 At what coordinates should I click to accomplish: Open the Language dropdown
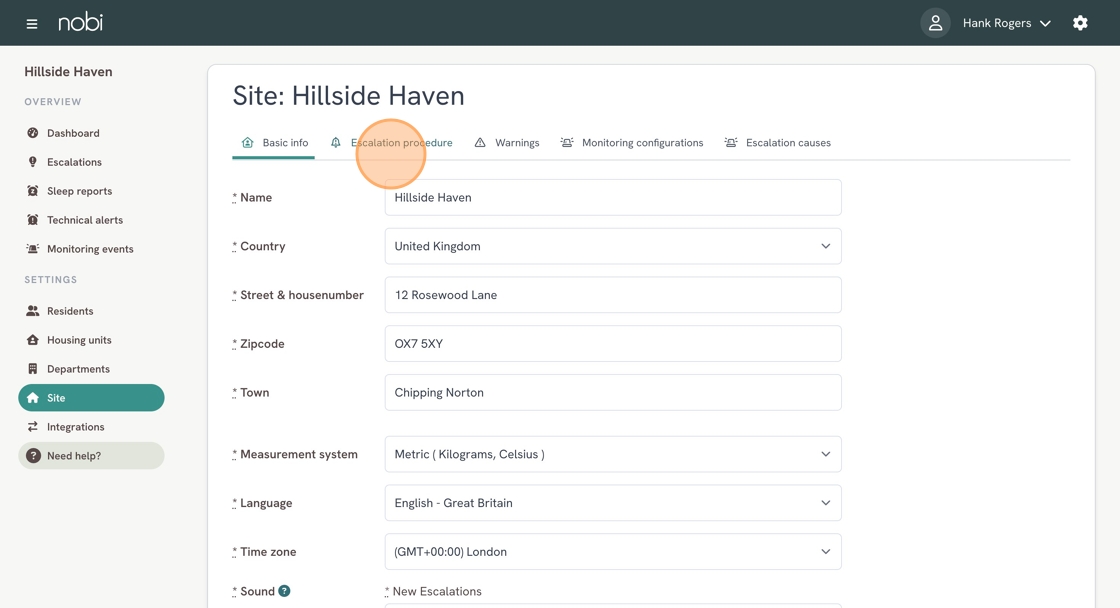pos(612,503)
